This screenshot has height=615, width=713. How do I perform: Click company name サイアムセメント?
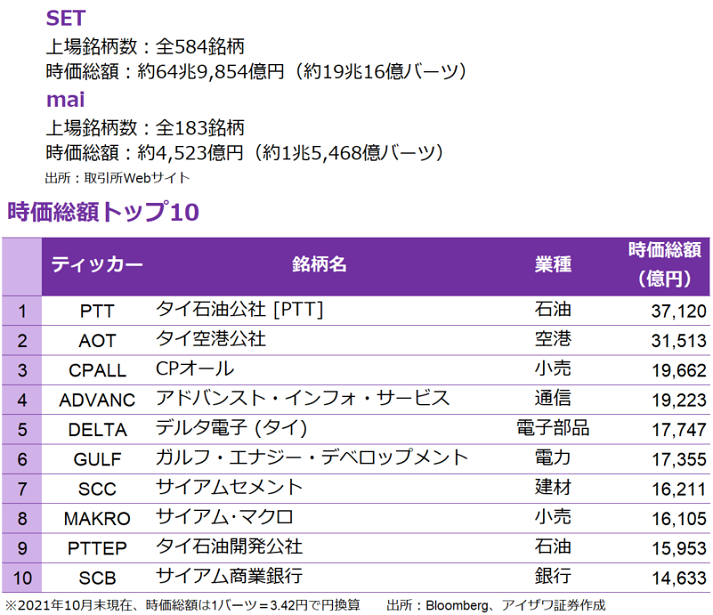tap(229, 488)
